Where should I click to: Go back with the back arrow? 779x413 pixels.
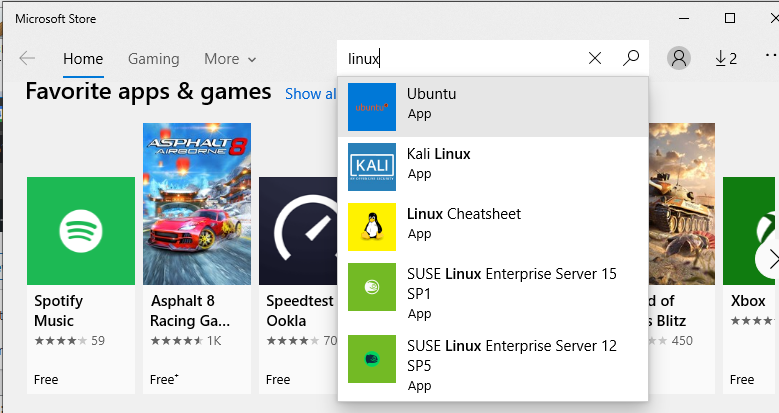(27, 59)
